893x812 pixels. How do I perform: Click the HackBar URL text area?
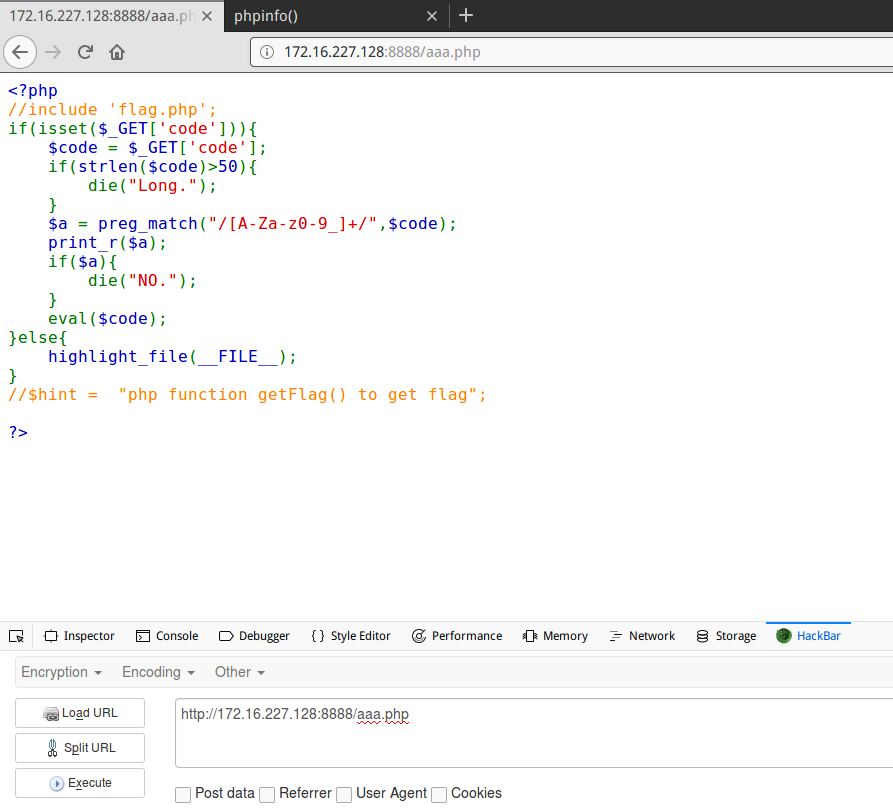[534, 733]
